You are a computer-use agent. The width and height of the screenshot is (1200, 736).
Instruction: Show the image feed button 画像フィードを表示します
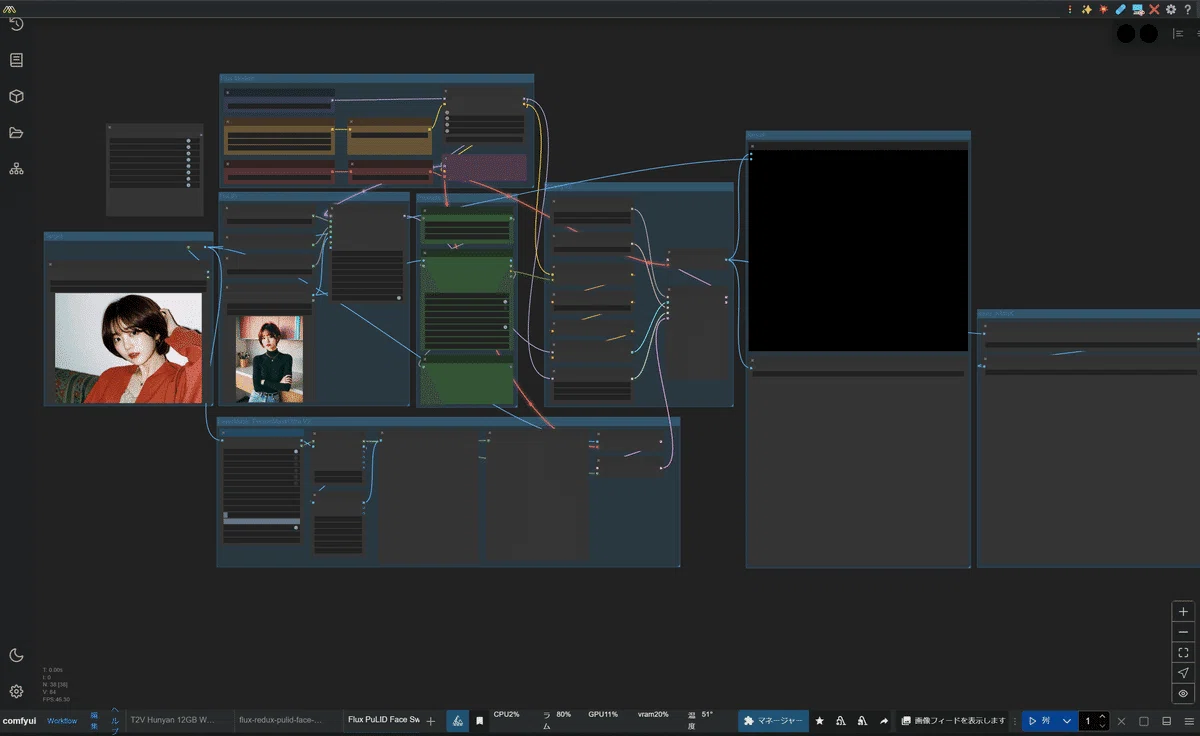(954, 721)
